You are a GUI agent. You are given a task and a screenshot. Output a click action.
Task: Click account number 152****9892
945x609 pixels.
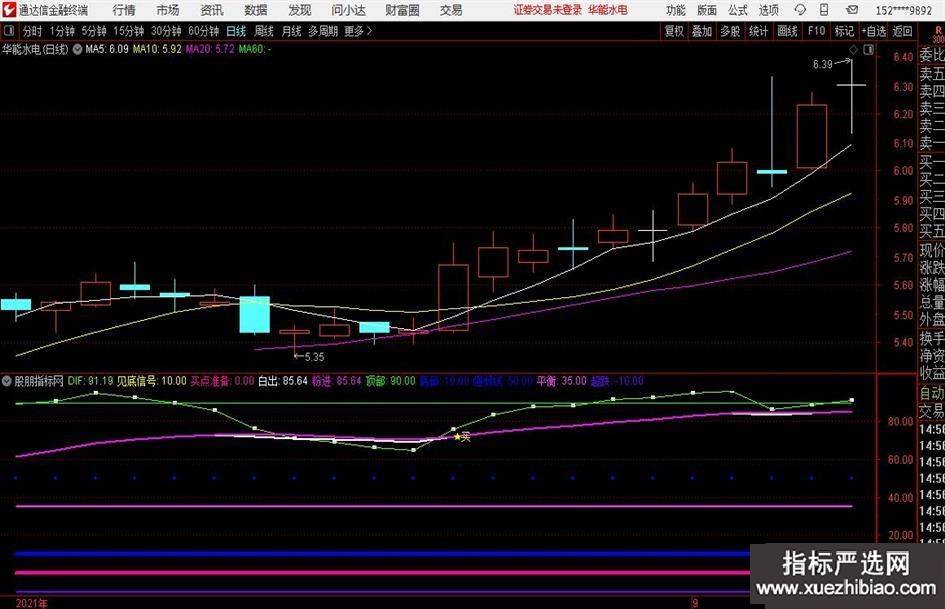(903, 10)
